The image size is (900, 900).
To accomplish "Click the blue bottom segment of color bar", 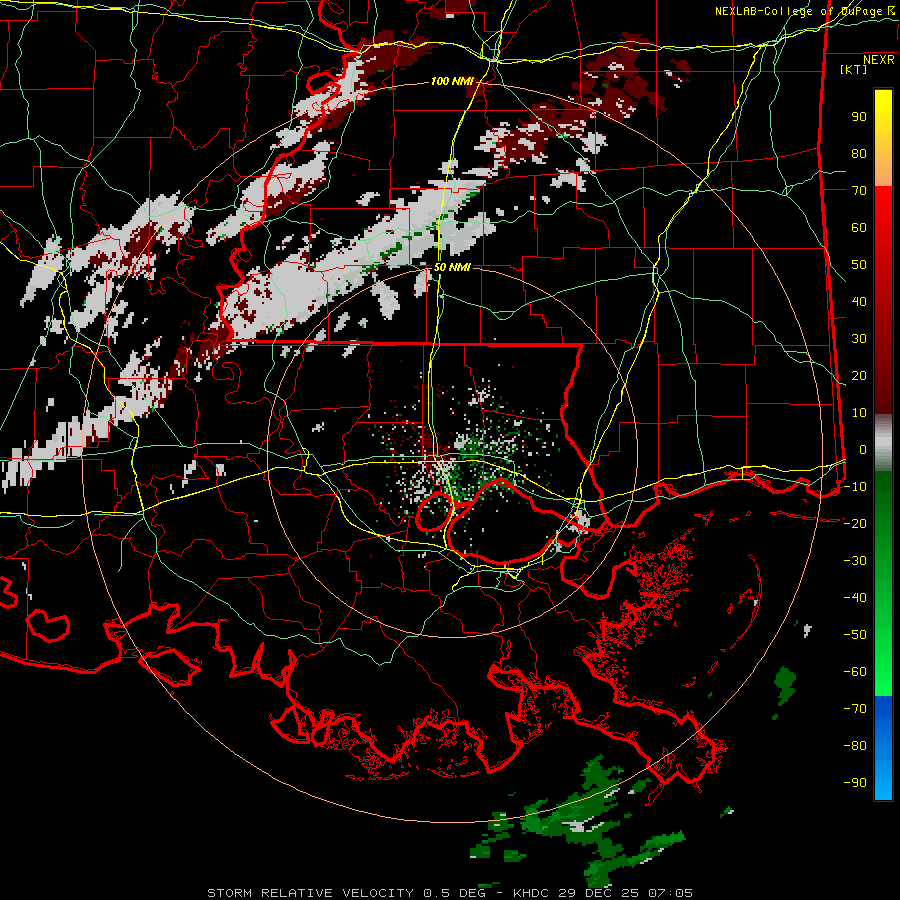I will click(883, 747).
